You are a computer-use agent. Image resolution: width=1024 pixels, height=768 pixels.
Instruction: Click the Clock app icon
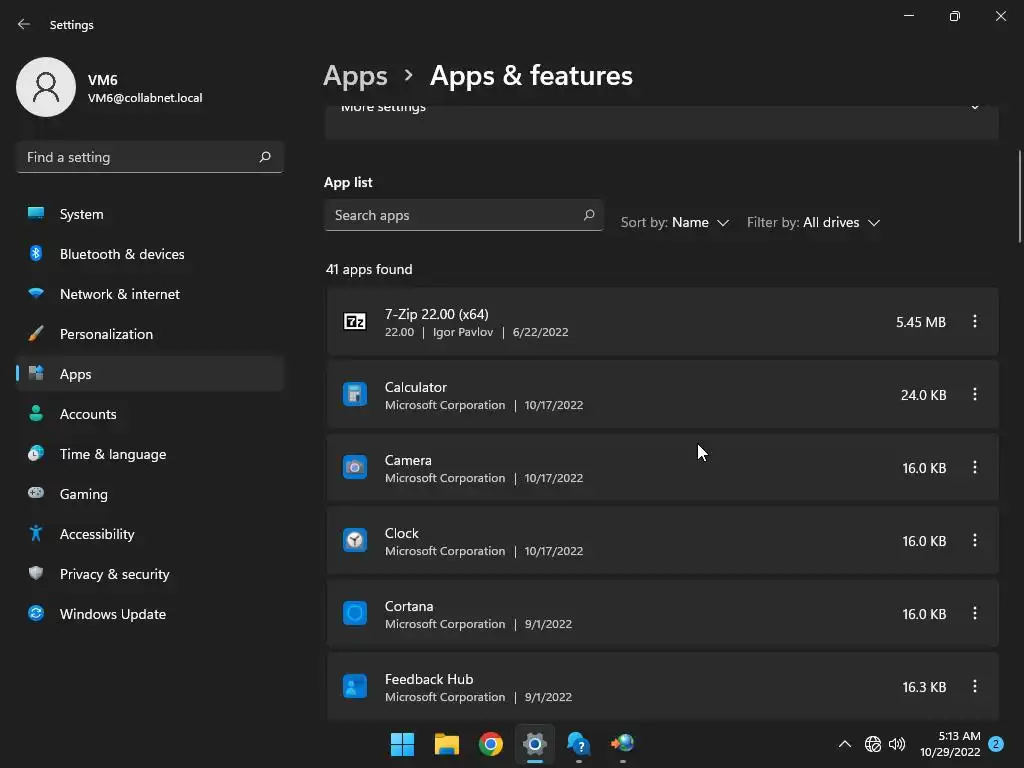click(x=355, y=541)
